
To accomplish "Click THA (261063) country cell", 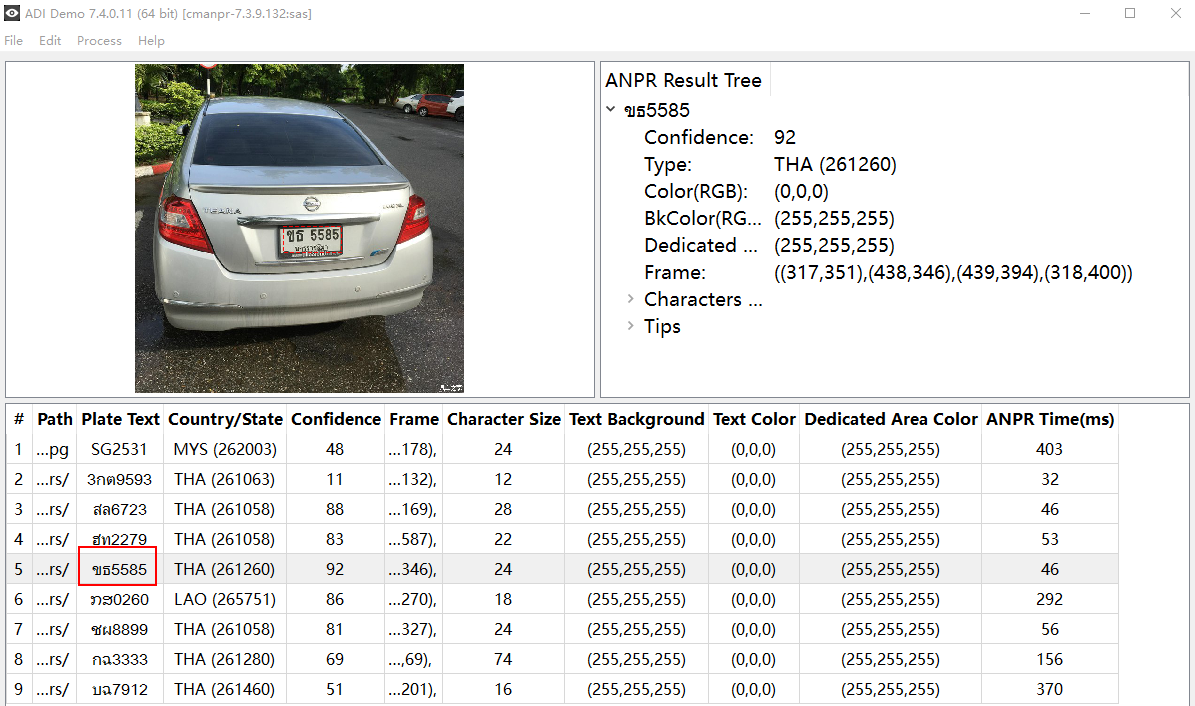I will 225,479.
